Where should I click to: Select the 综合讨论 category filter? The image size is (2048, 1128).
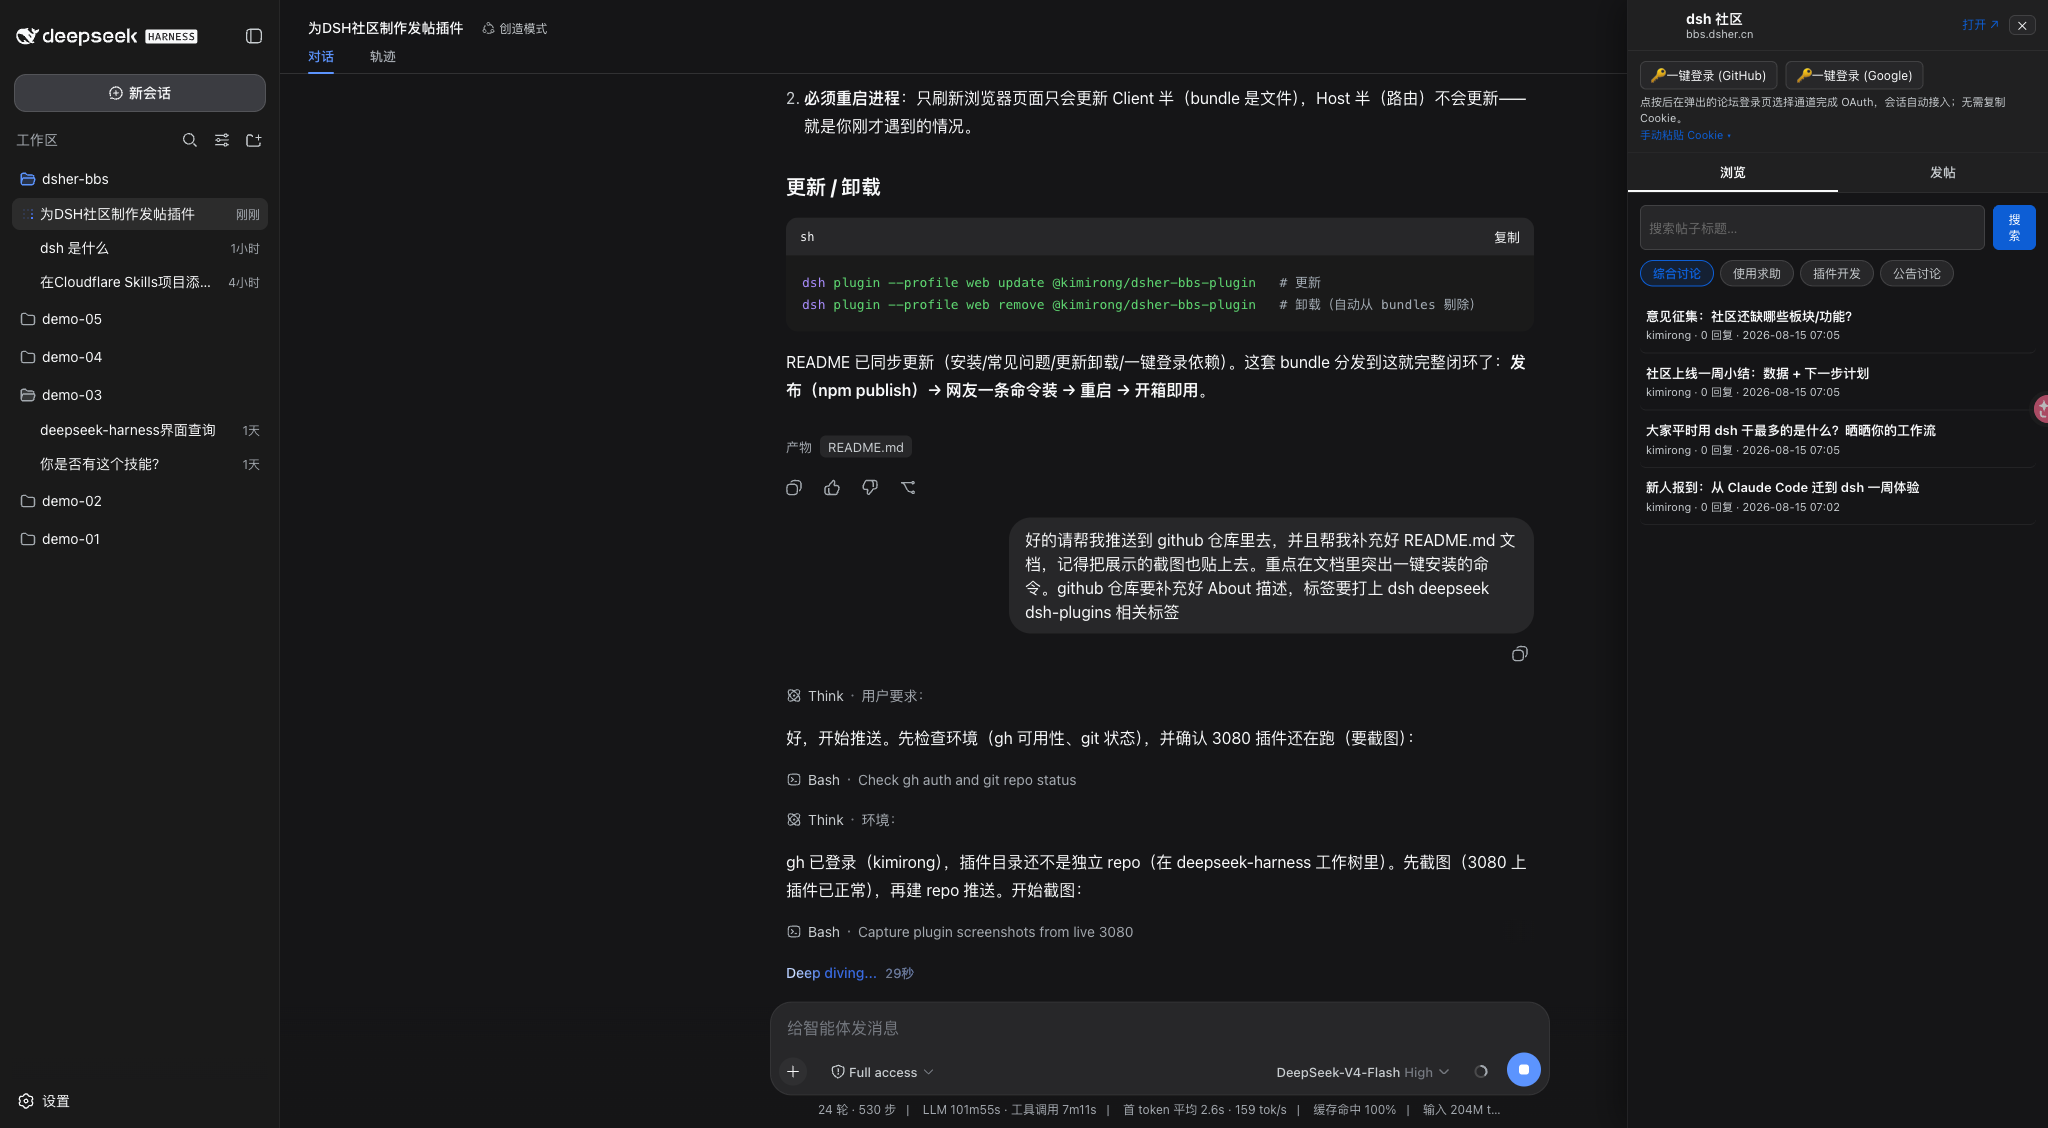tap(1677, 274)
